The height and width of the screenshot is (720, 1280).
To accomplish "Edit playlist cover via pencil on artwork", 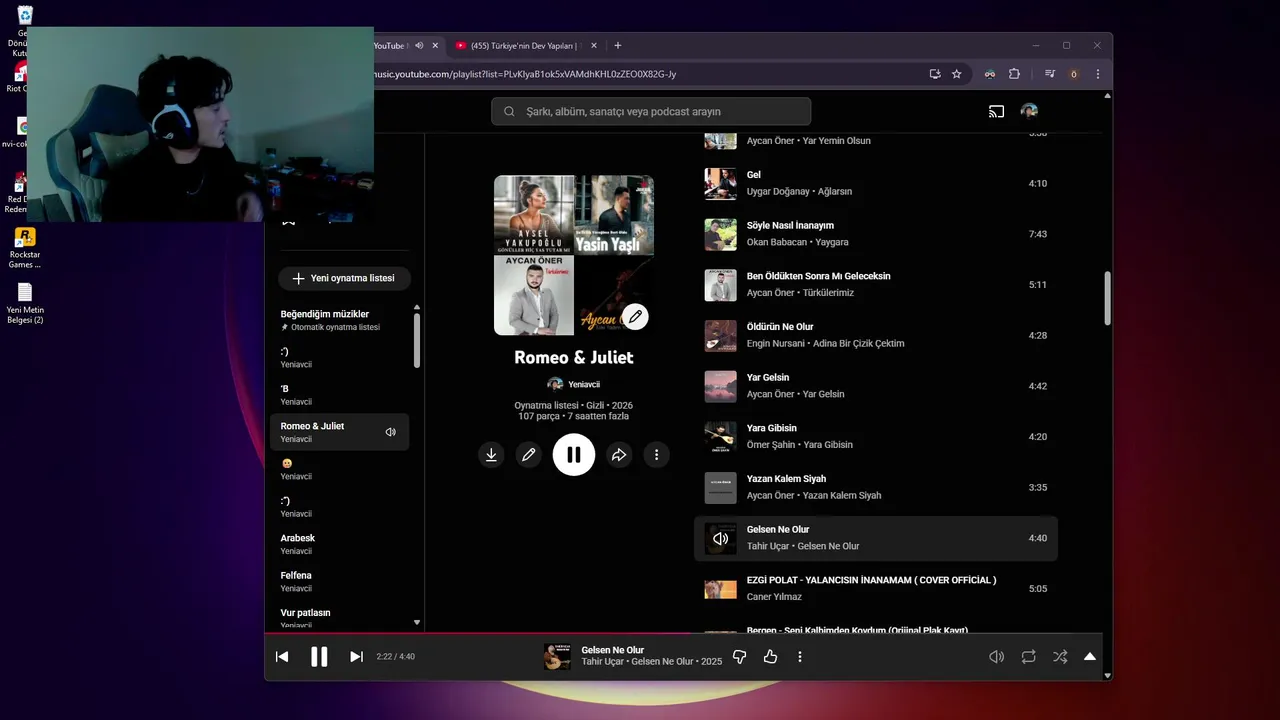I will pyautogui.click(x=635, y=317).
